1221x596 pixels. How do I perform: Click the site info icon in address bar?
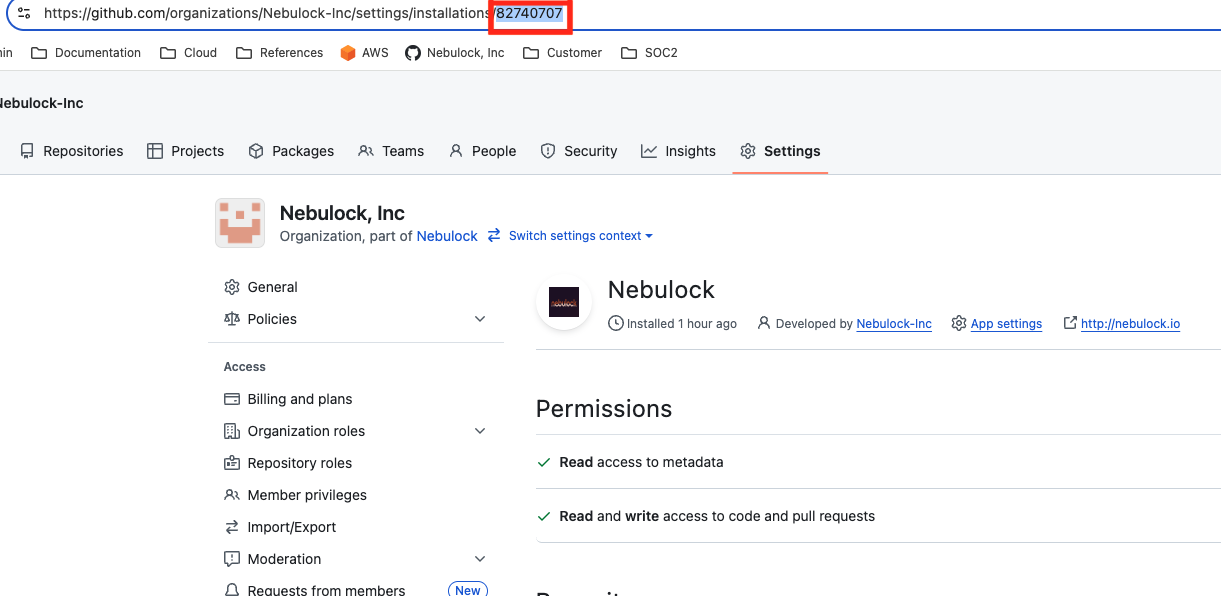point(24,14)
